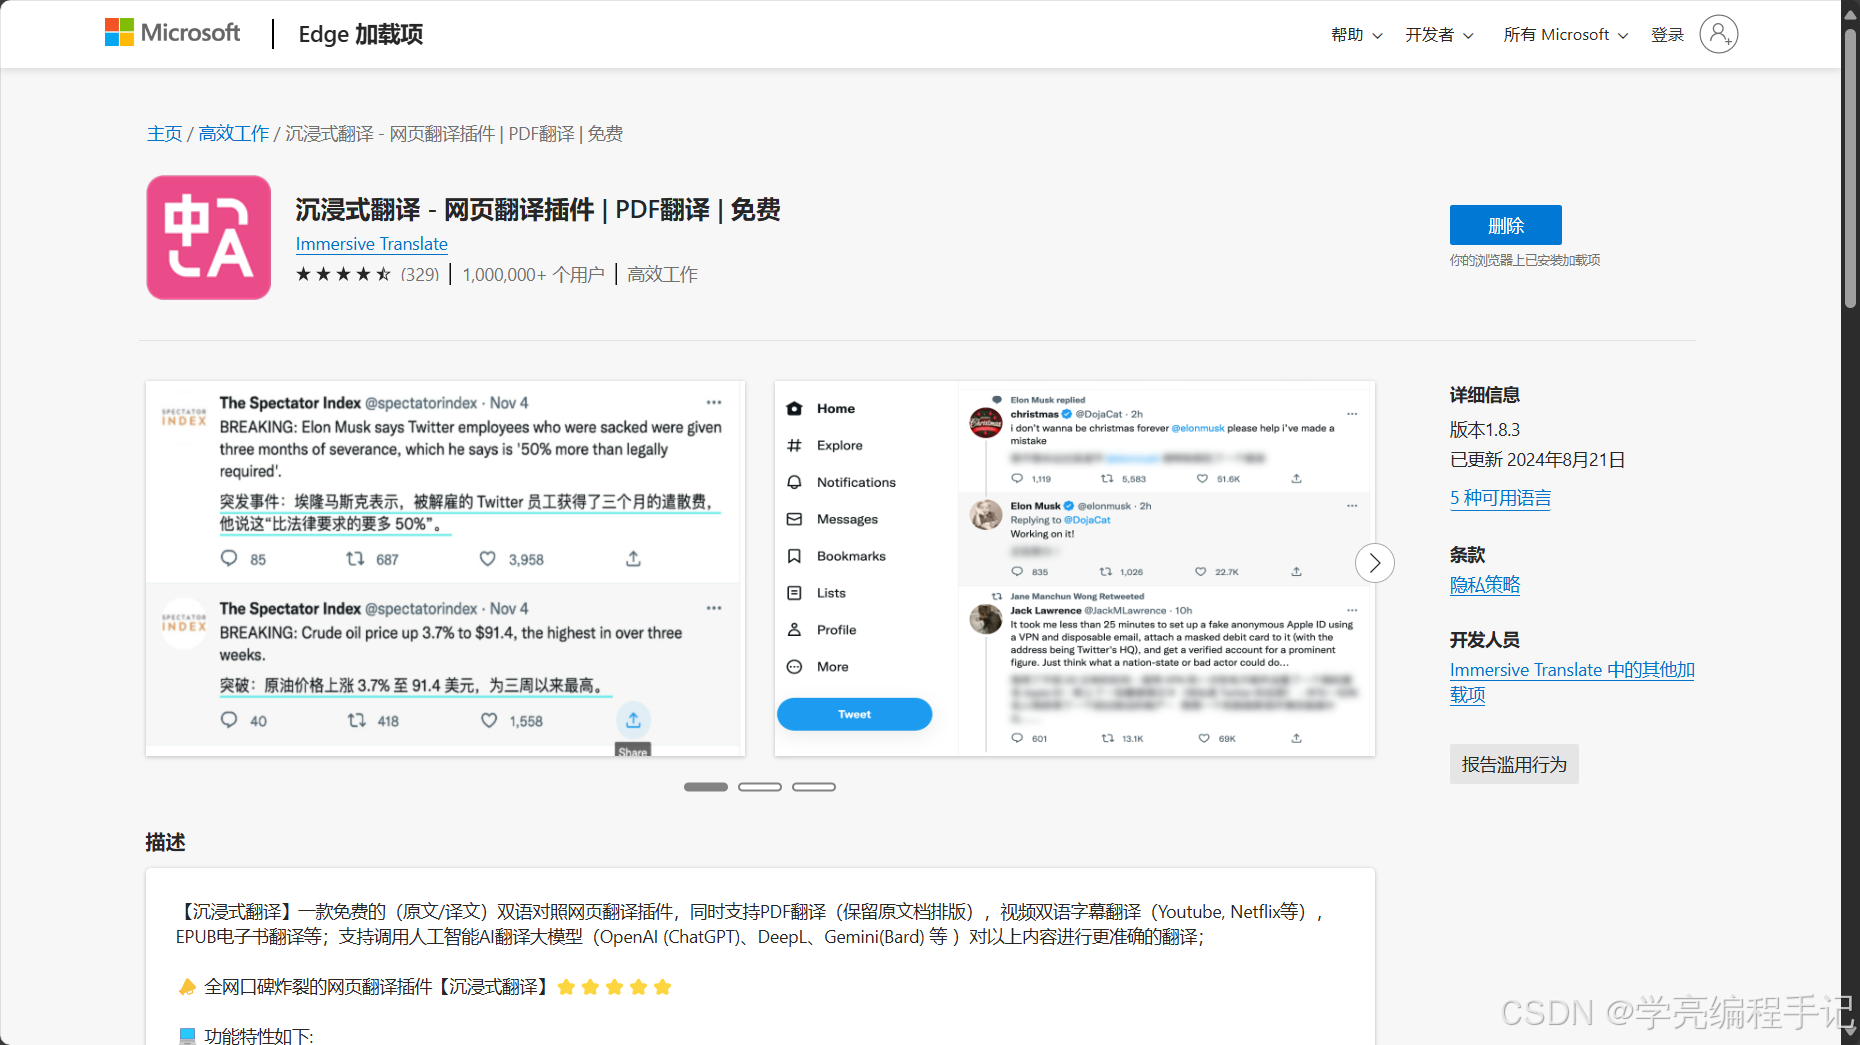Click the 删除 button to remove the extension
Screen dimensions: 1860x1045
1505,225
